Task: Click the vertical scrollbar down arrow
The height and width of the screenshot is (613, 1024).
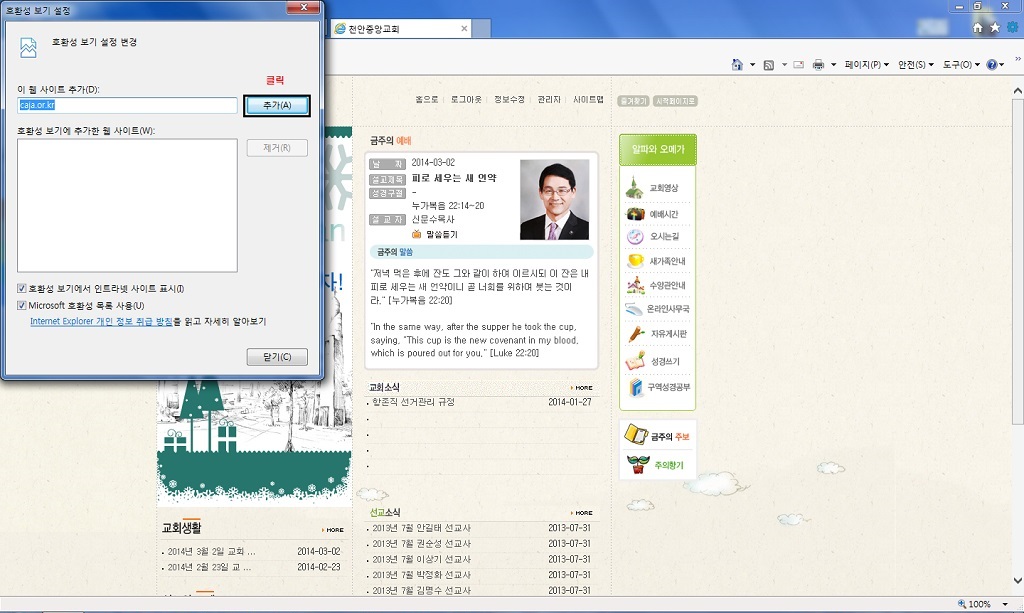Action: coord(1017,580)
